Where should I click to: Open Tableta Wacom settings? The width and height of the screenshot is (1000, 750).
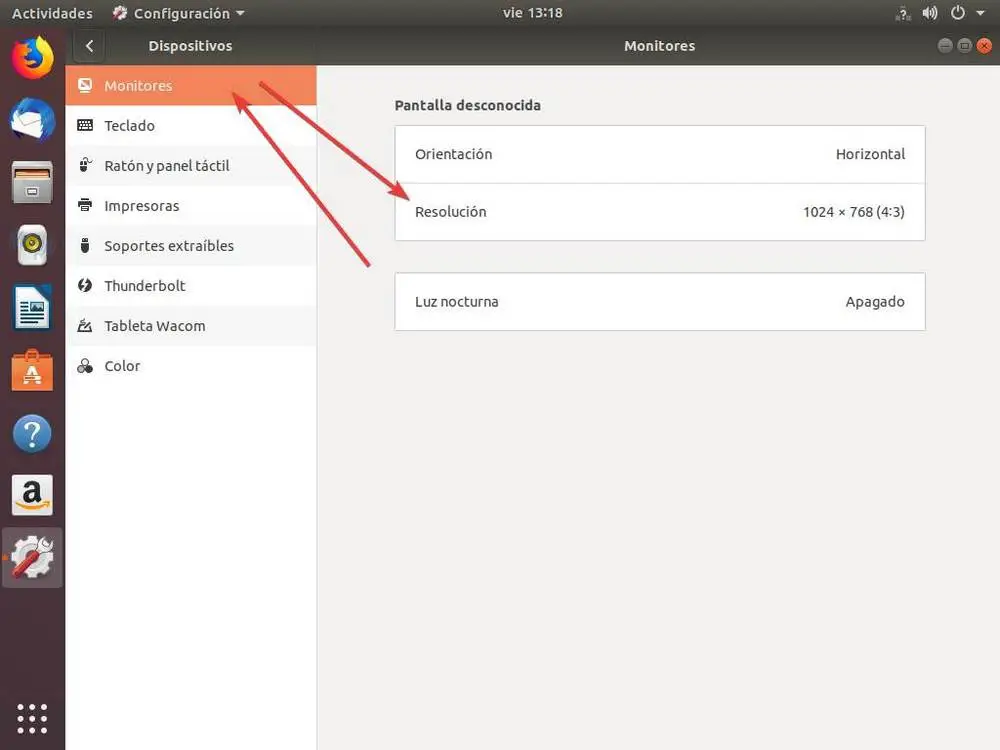coord(191,326)
